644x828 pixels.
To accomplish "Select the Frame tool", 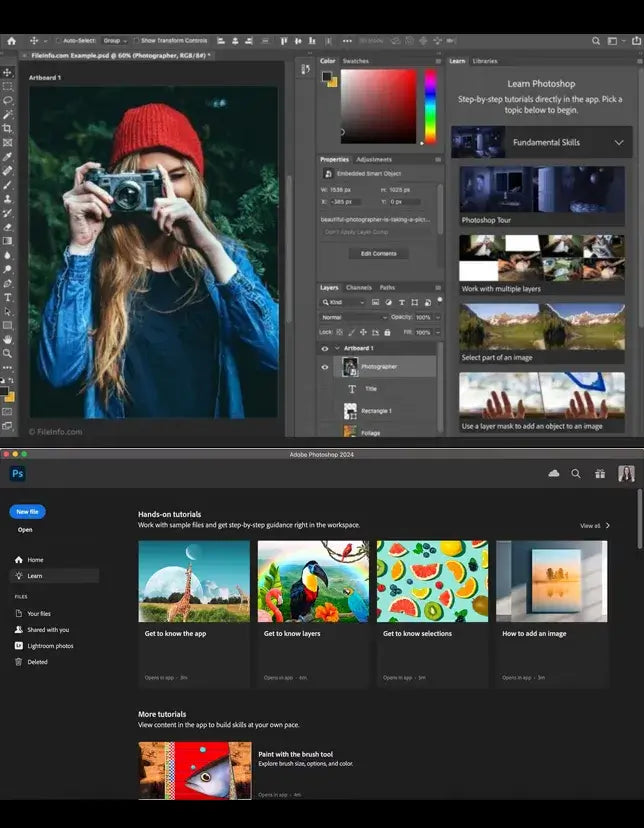I will [7, 143].
